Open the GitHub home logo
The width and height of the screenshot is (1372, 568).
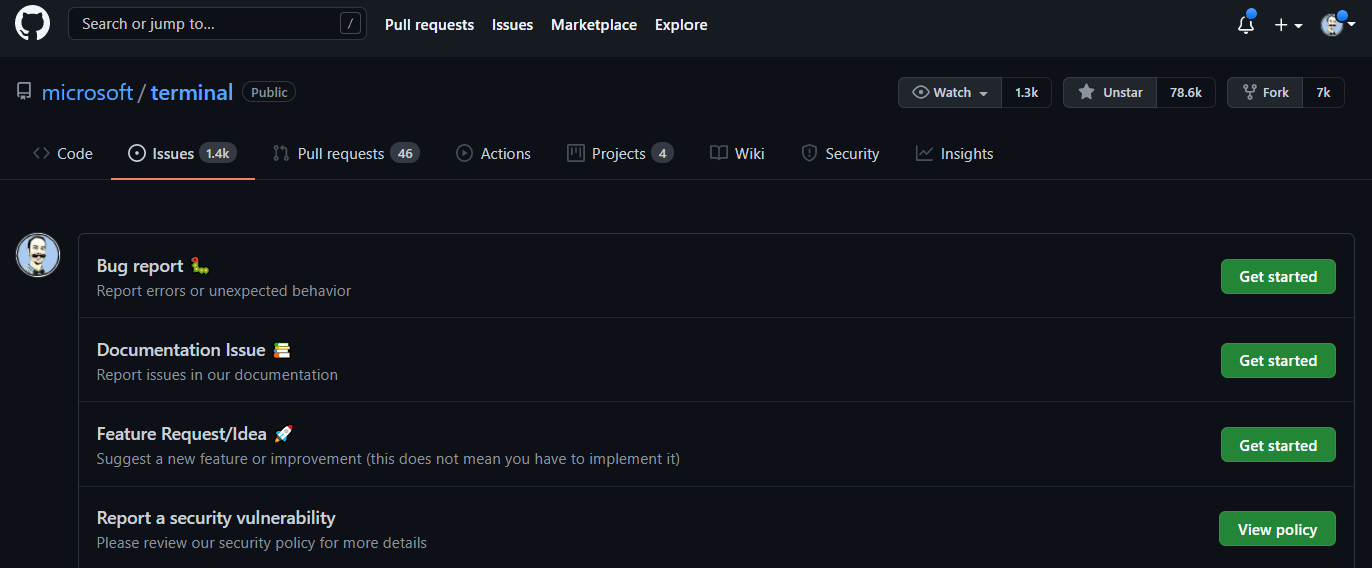pos(32,24)
